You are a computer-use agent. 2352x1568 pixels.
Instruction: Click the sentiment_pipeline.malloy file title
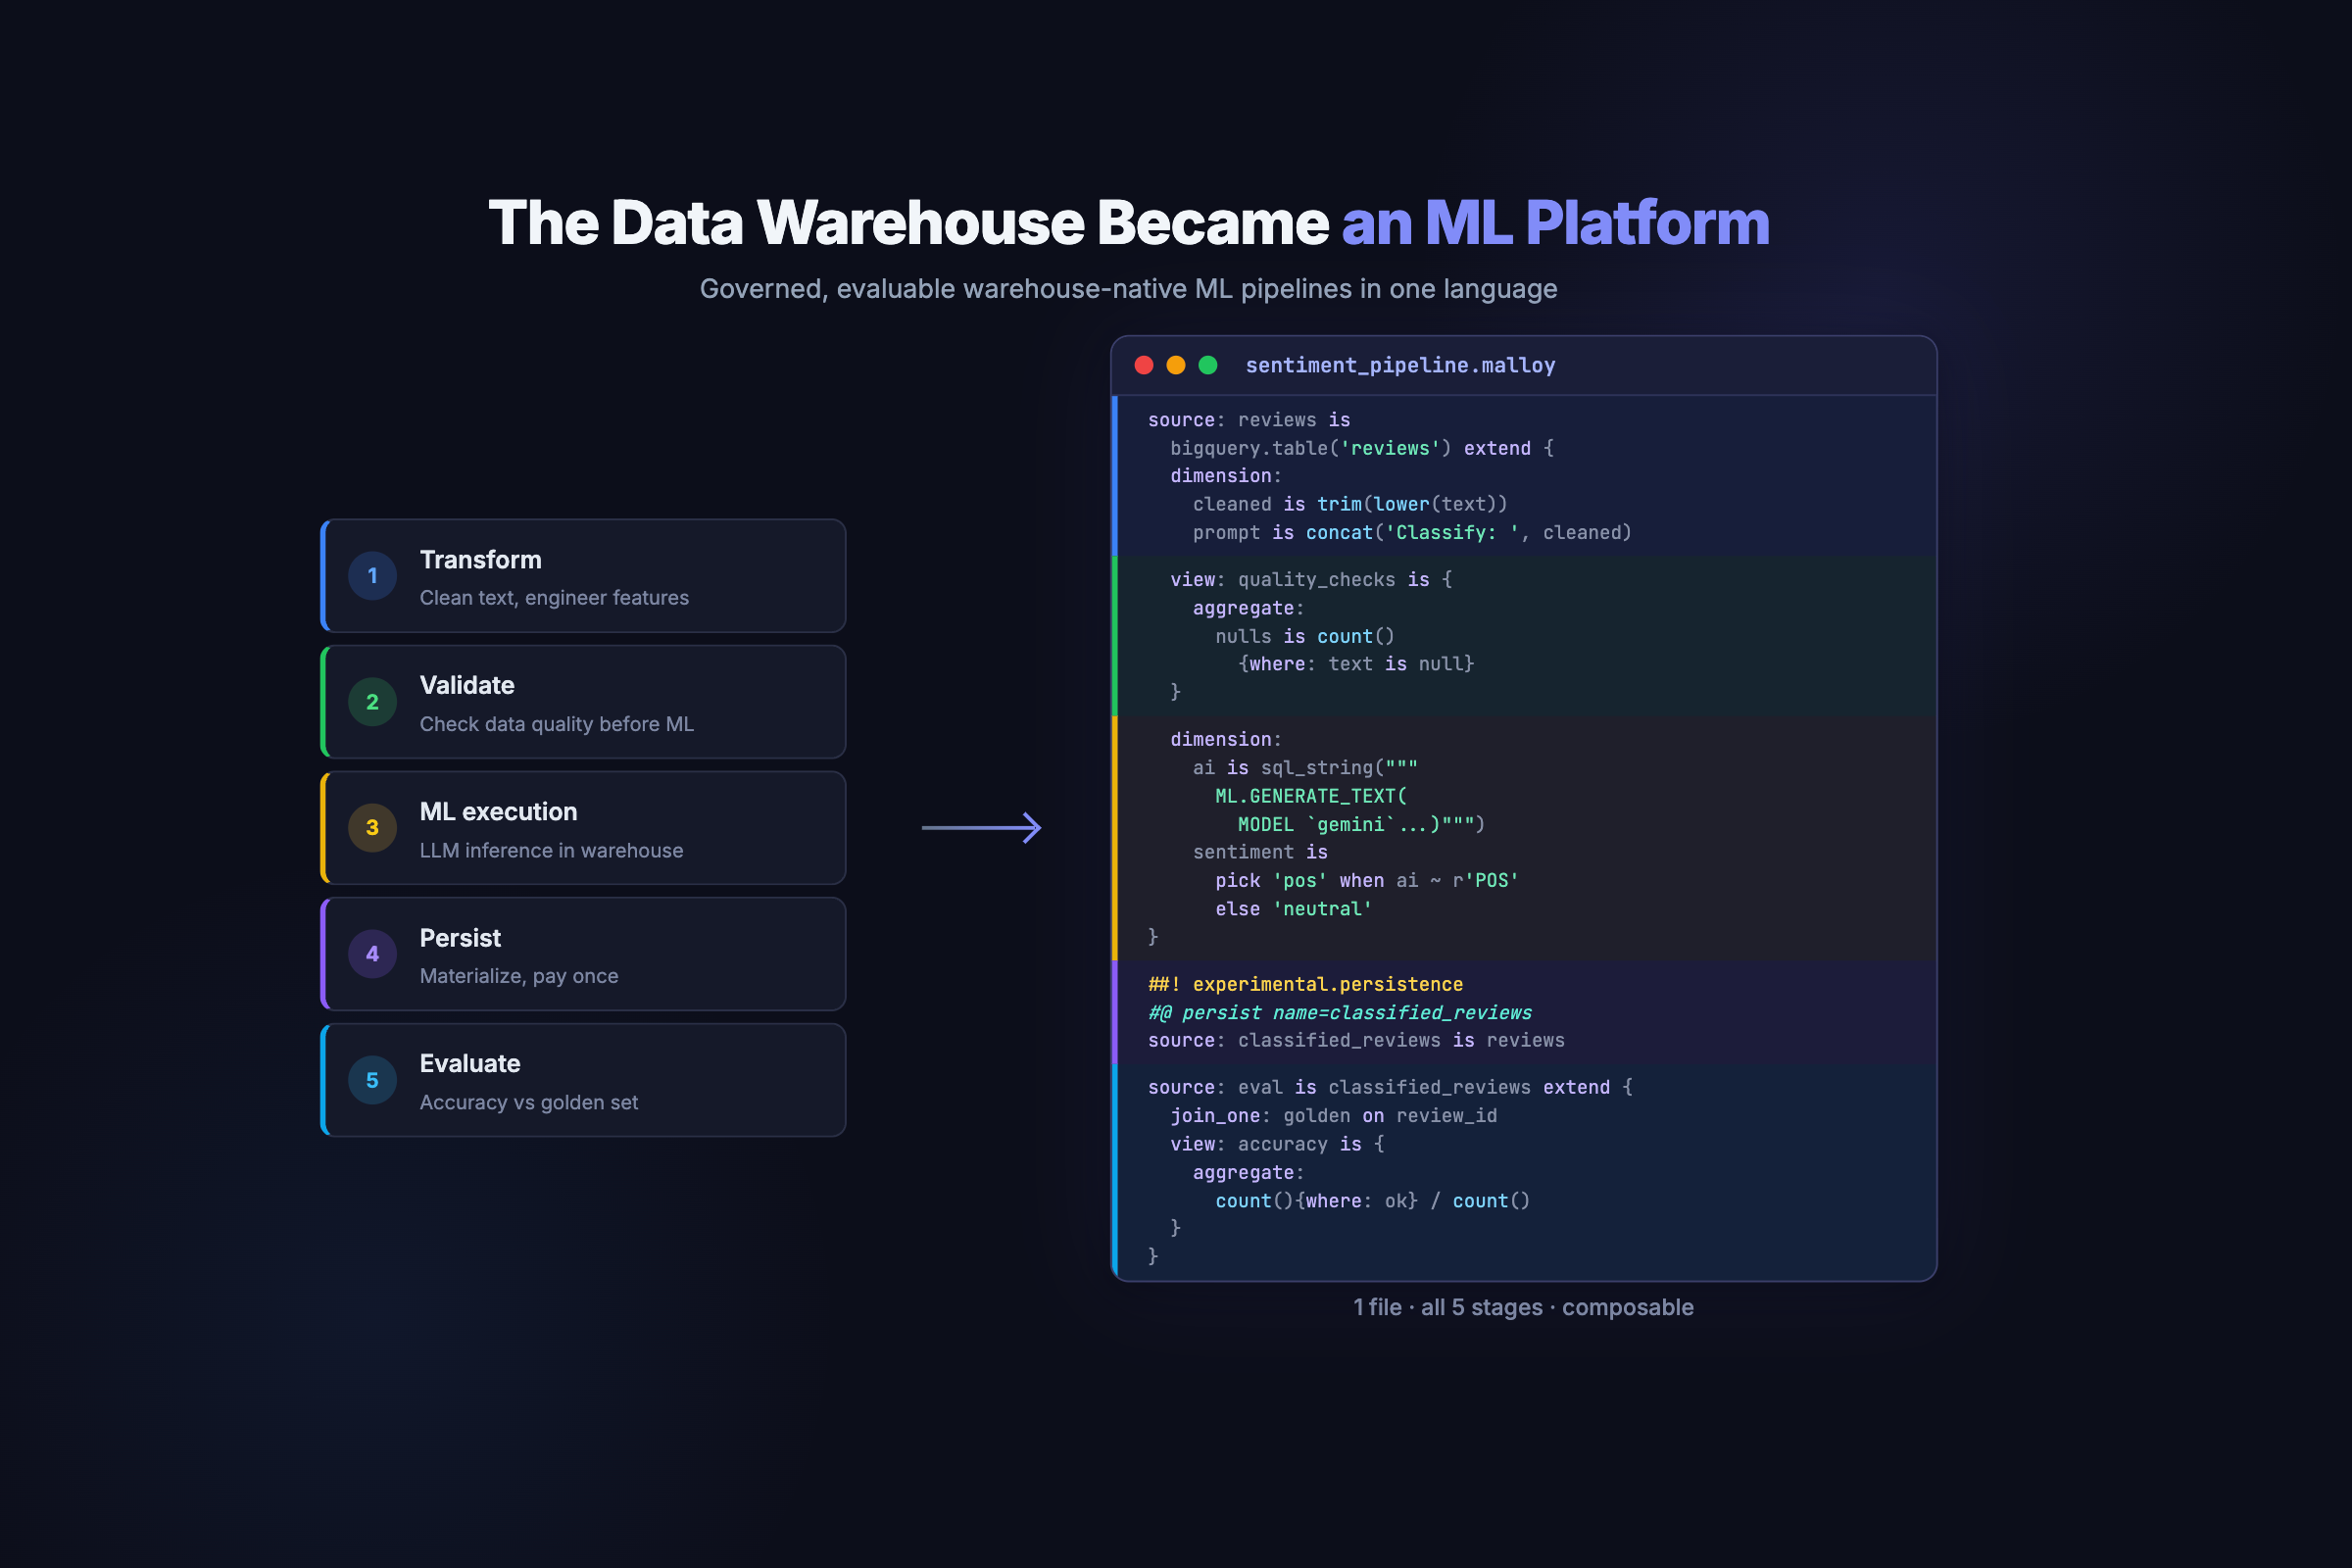pos(1400,365)
